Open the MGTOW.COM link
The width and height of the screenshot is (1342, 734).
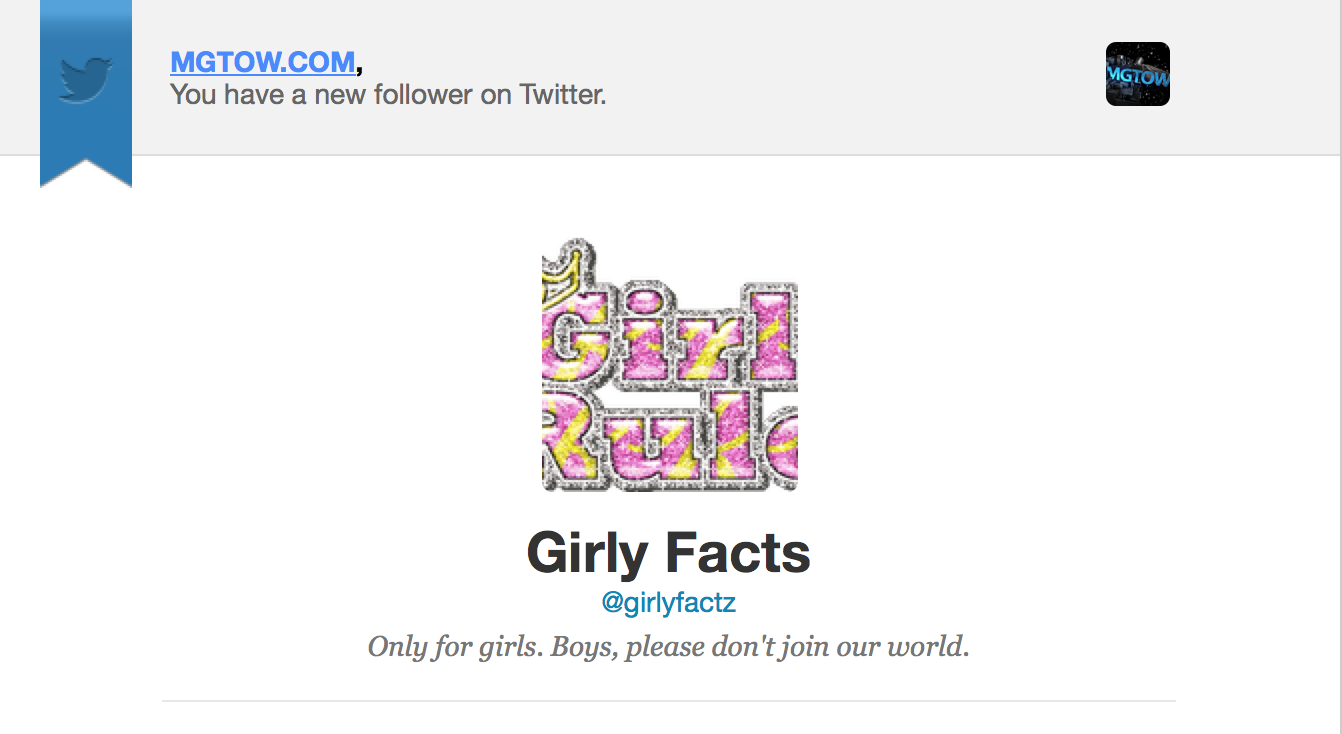[x=262, y=62]
